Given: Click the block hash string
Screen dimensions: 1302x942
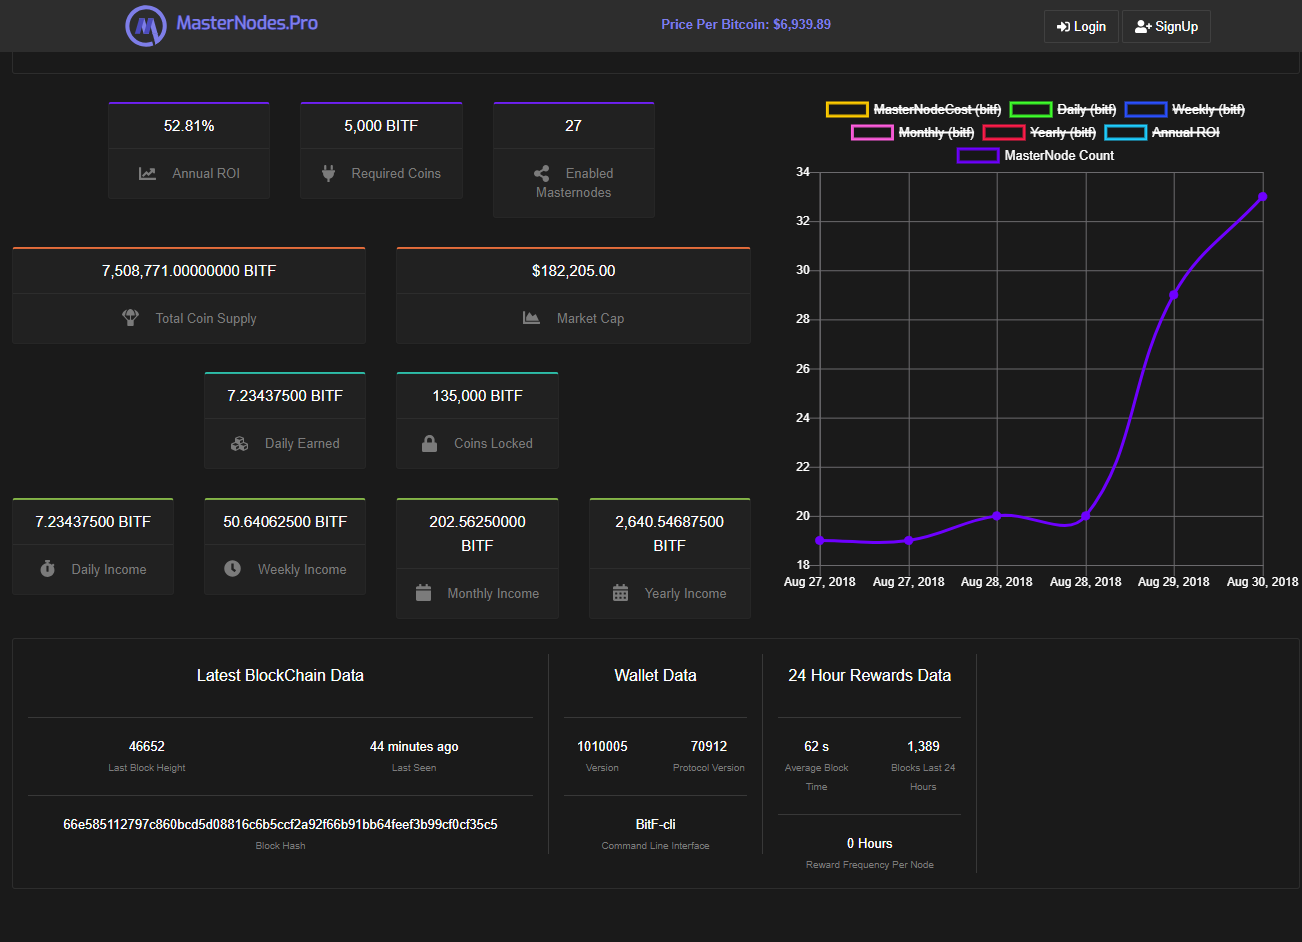Looking at the screenshot, I should tap(280, 824).
